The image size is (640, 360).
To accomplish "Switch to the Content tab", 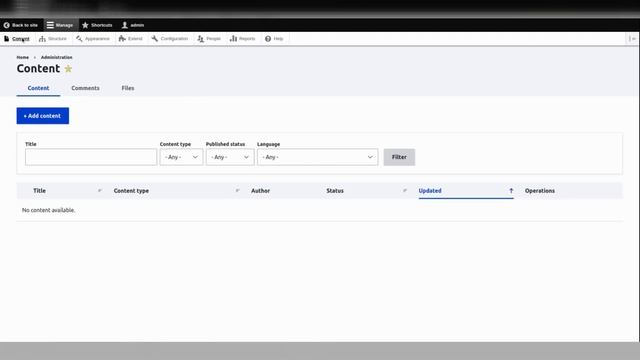I will (x=38, y=88).
